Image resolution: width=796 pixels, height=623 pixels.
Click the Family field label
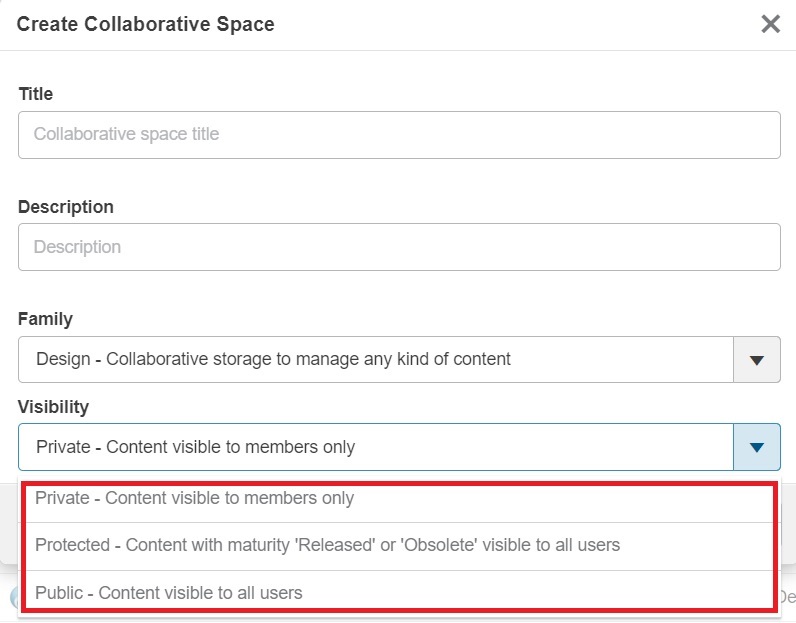(x=45, y=320)
